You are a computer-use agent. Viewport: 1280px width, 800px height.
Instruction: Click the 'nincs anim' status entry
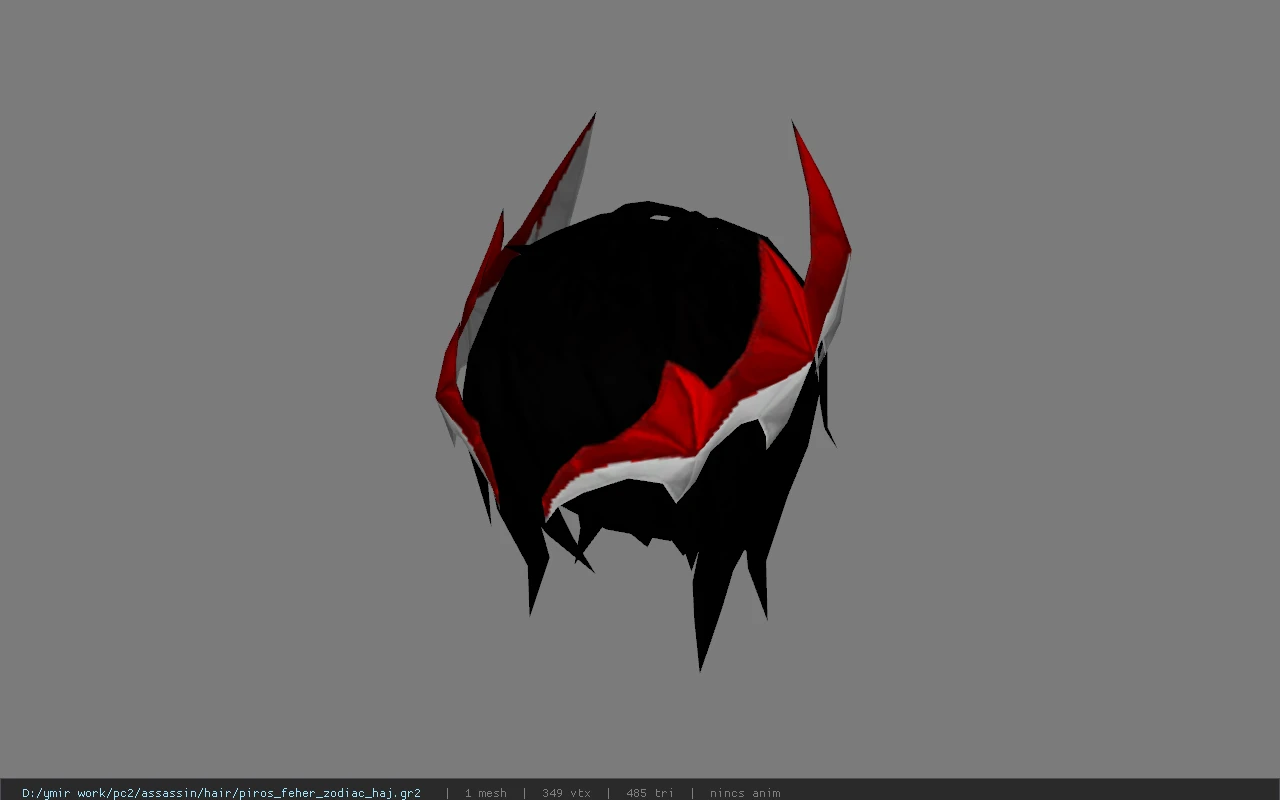tap(745, 793)
